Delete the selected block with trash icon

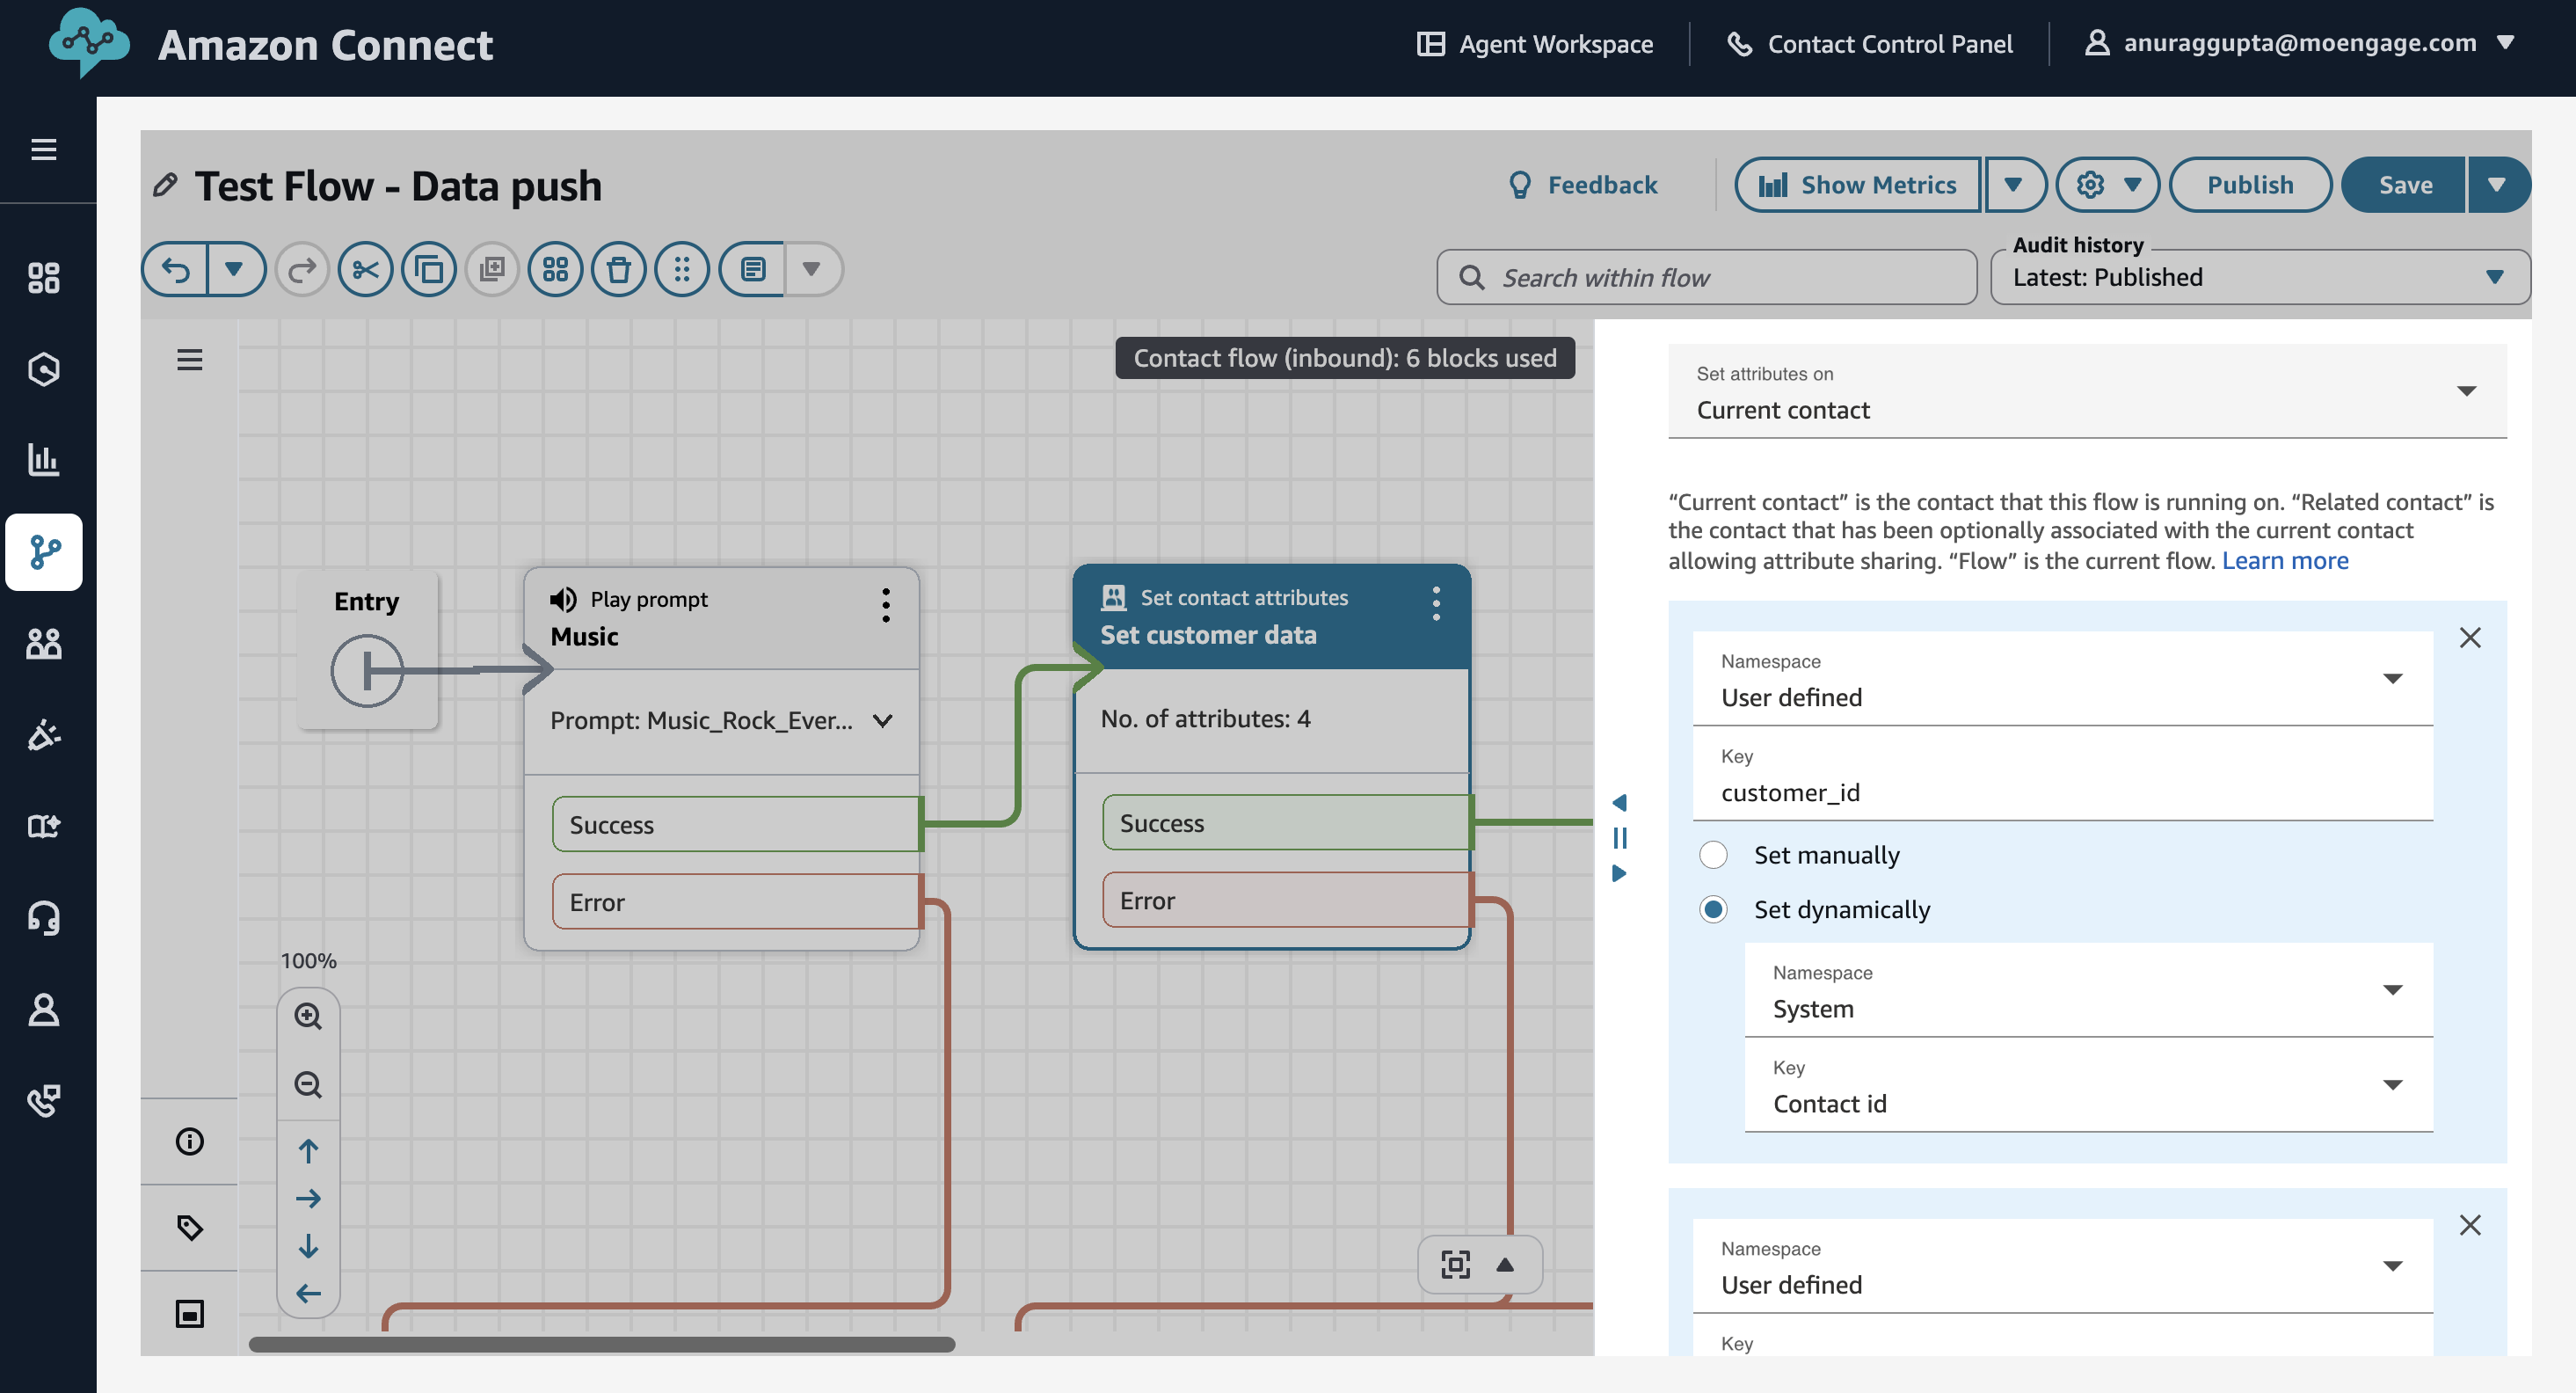[619, 269]
